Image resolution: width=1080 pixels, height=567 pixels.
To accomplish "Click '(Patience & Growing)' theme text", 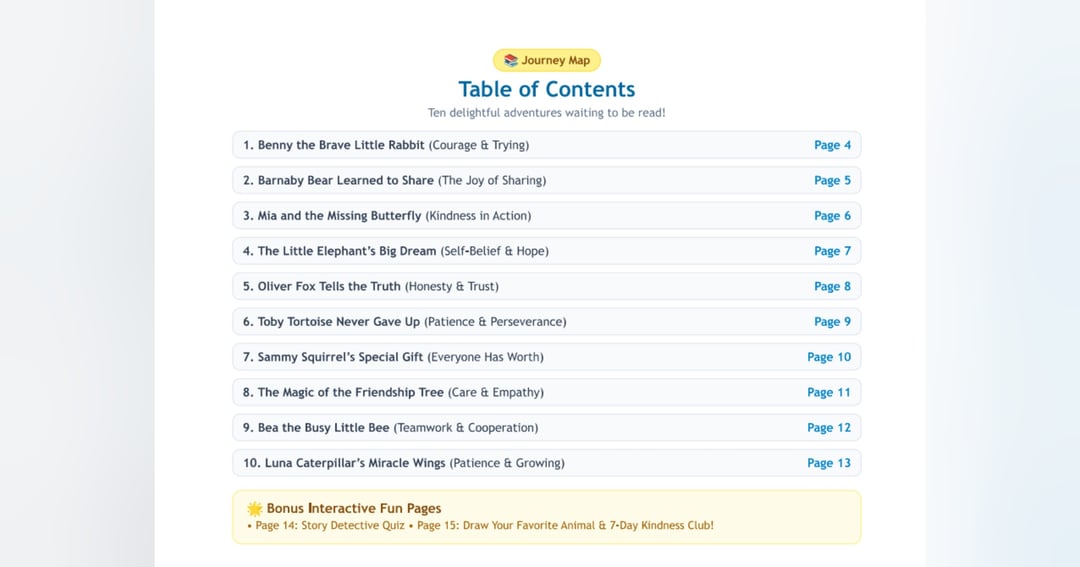I will [x=507, y=463].
